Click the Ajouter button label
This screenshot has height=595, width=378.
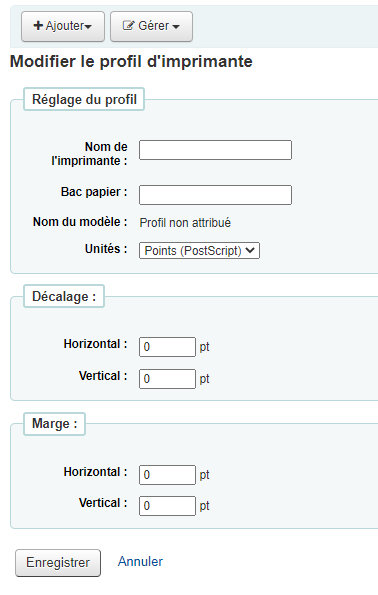pyautogui.click(x=65, y=26)
